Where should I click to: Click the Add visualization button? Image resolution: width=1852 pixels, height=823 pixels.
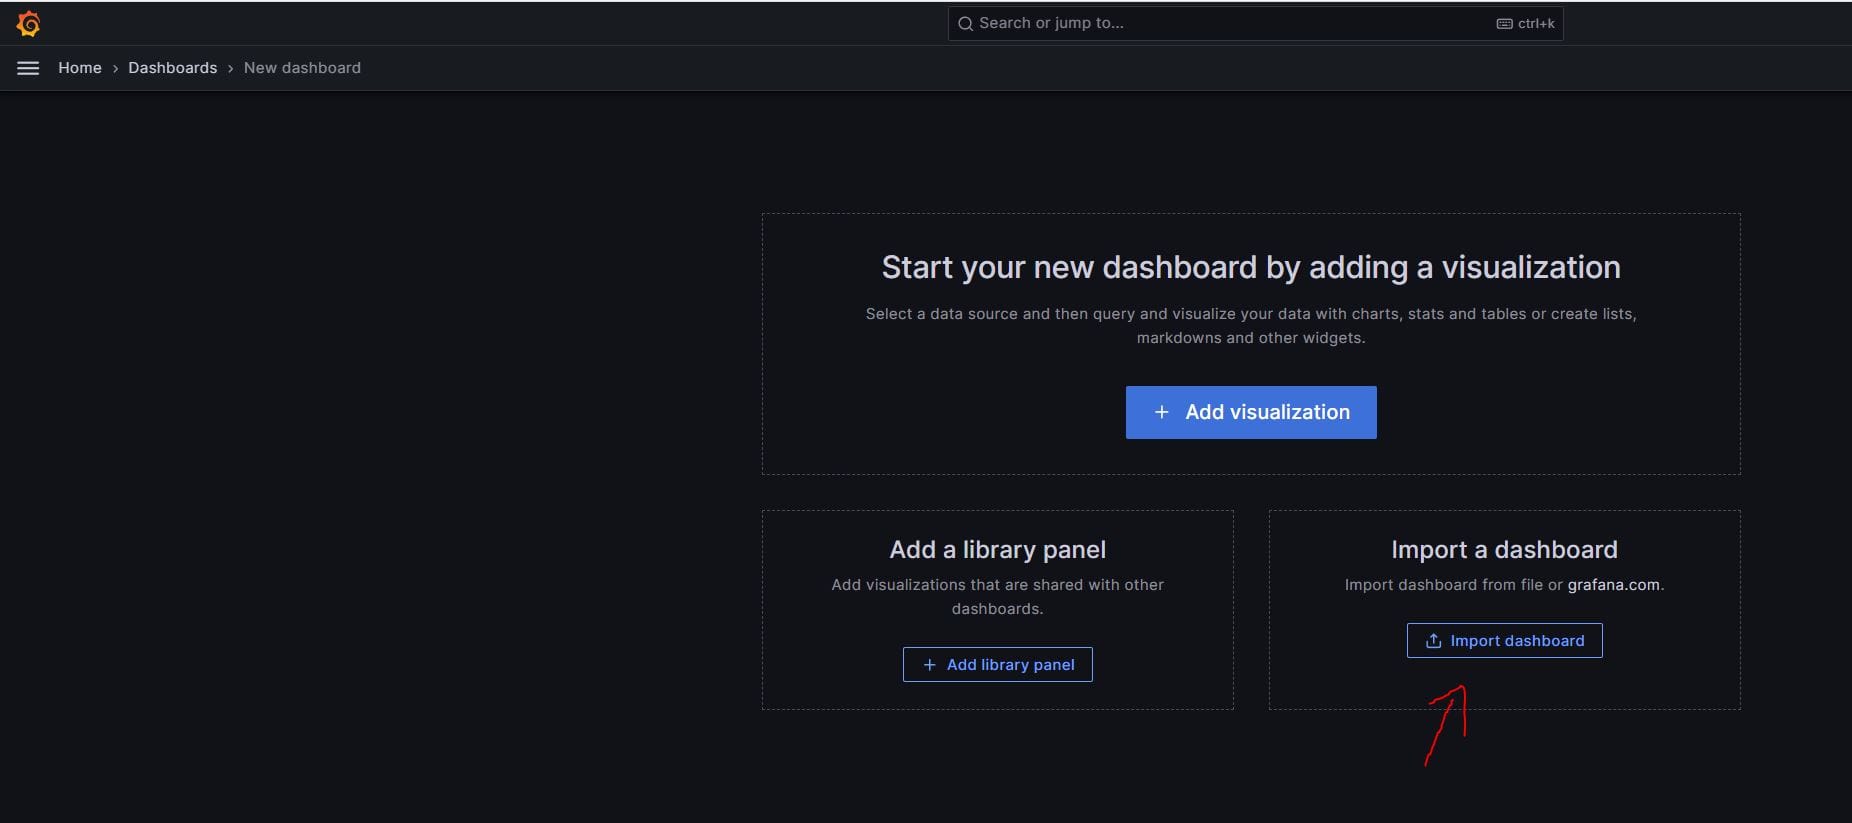click(1251, 412)
